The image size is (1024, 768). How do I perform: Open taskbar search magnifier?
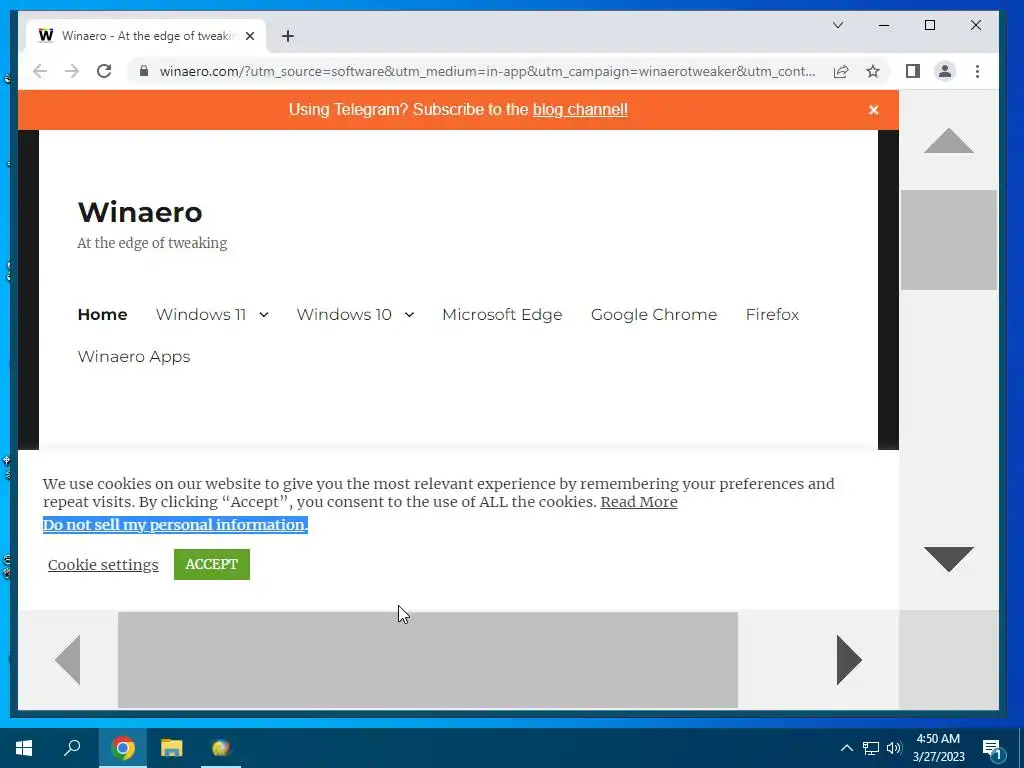[x=72, y=748]
